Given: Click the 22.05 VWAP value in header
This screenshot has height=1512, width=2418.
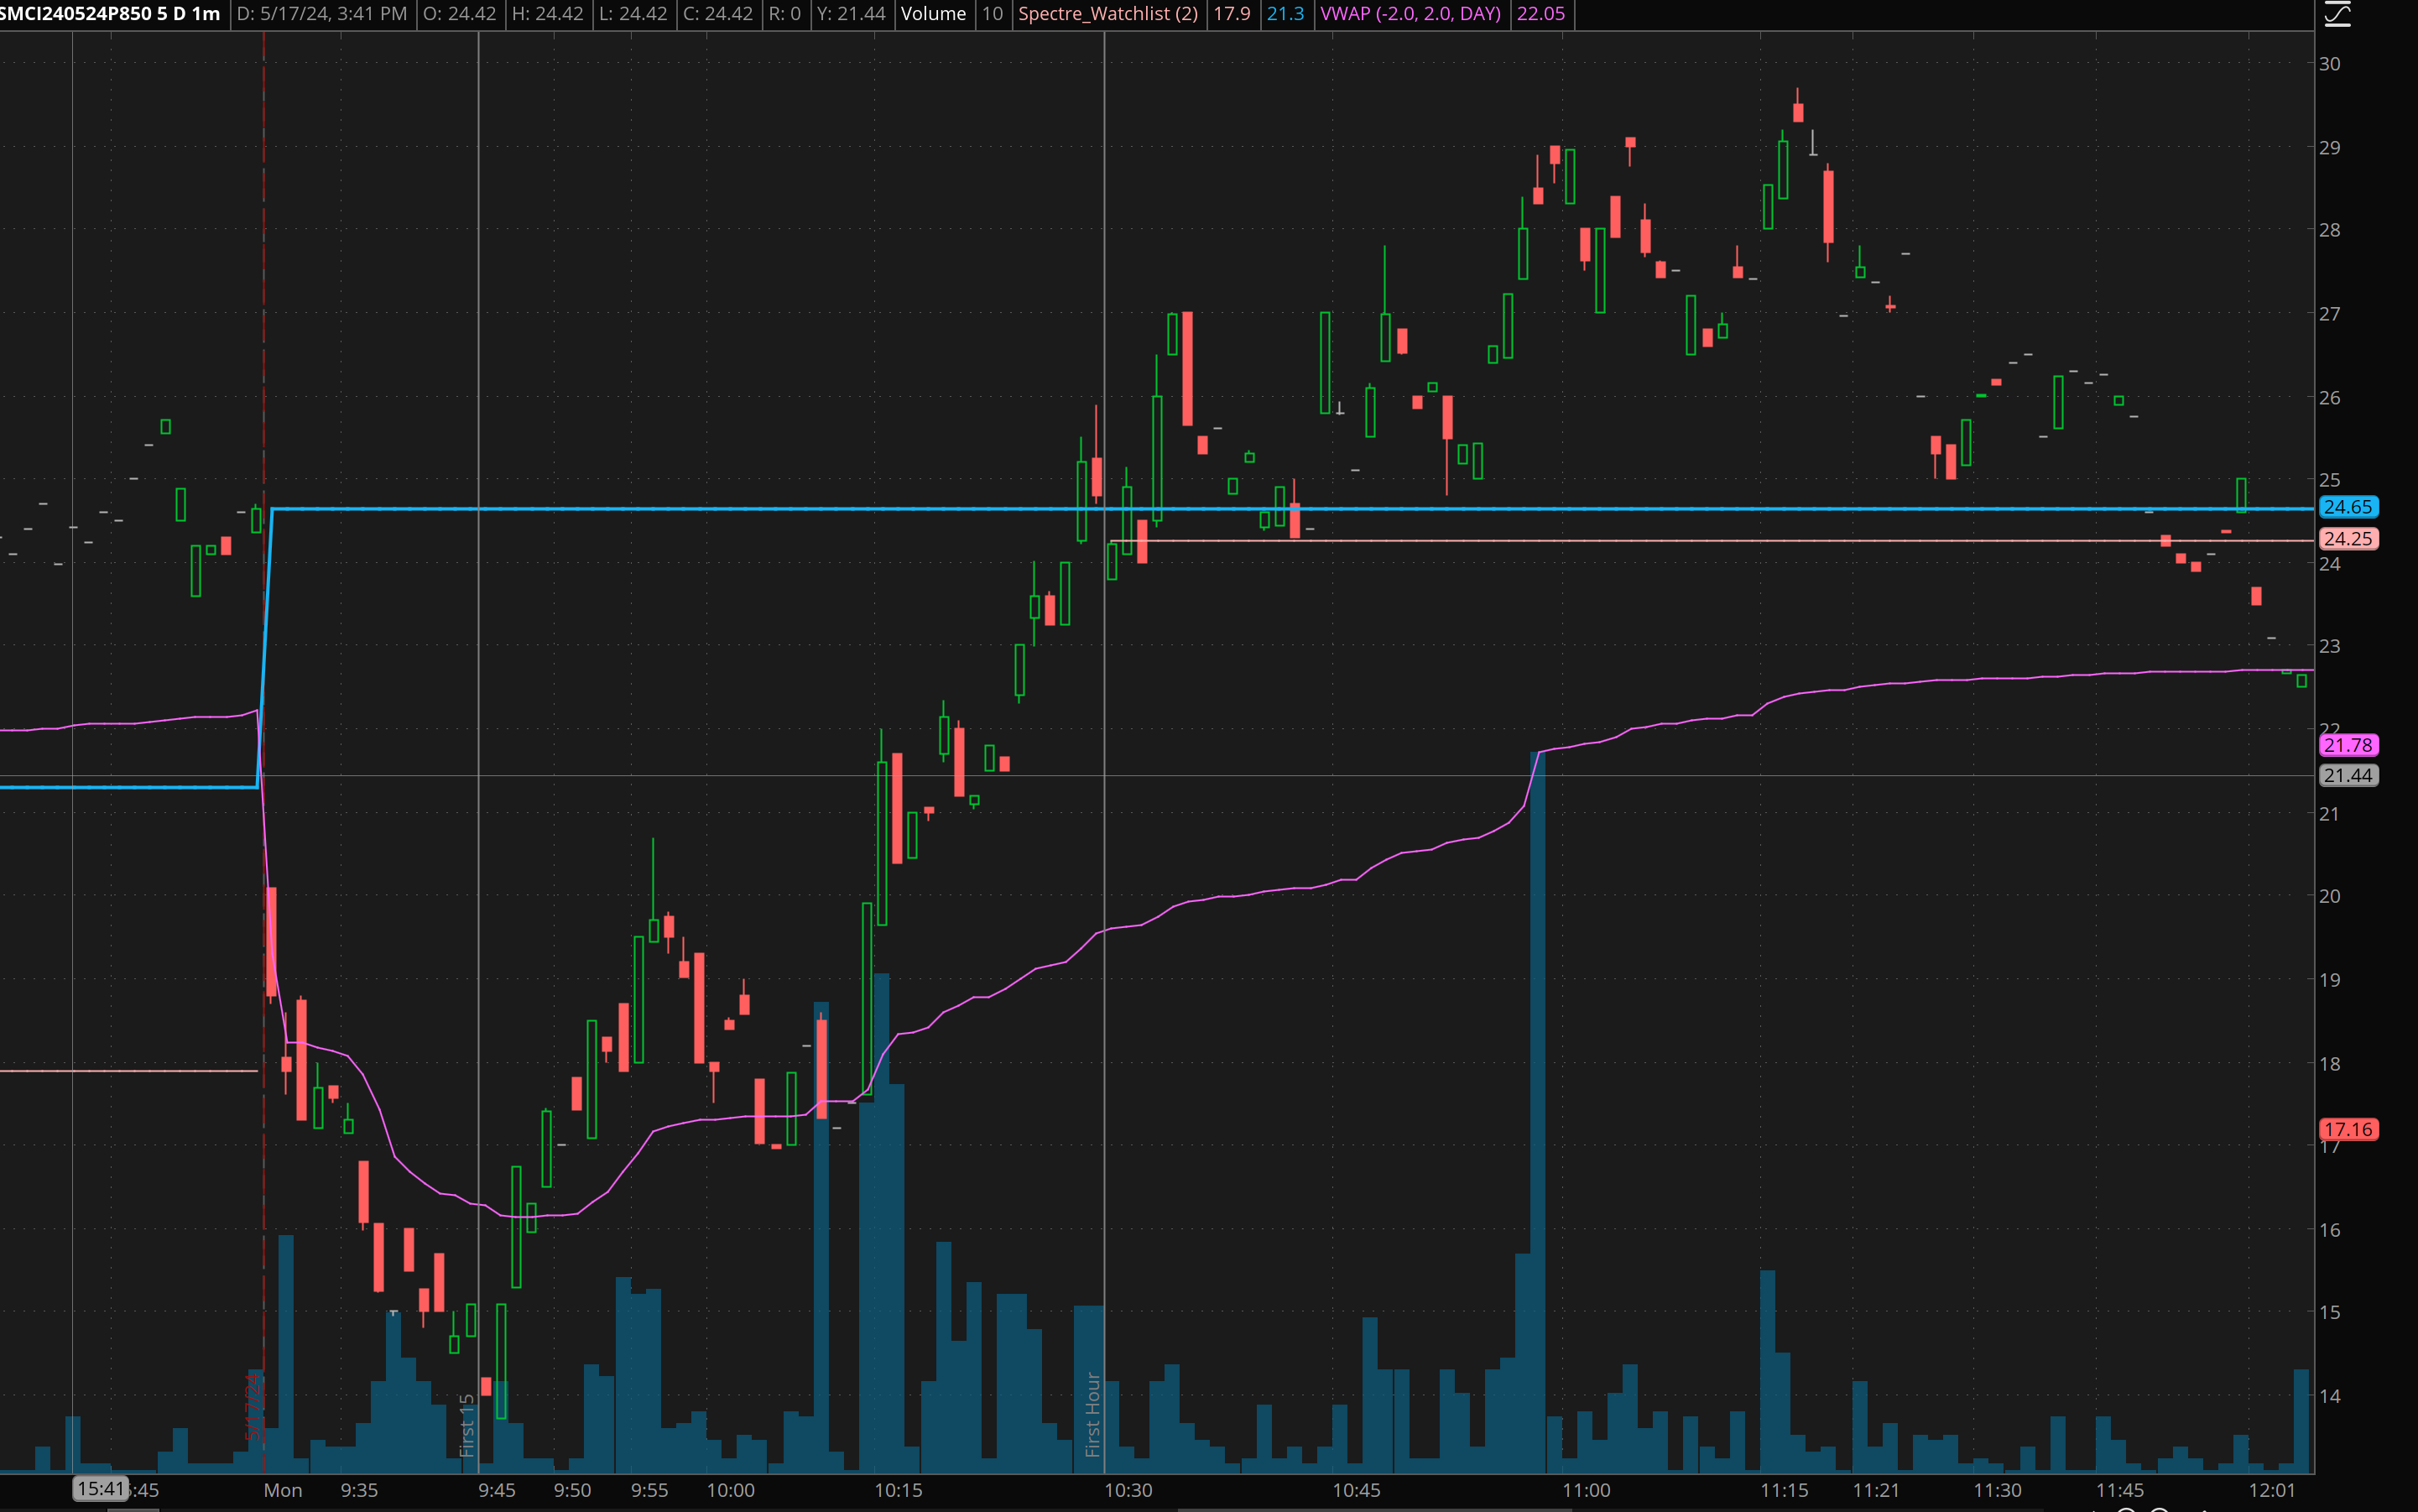Looking at the screenshot, I should (1540, 14).
